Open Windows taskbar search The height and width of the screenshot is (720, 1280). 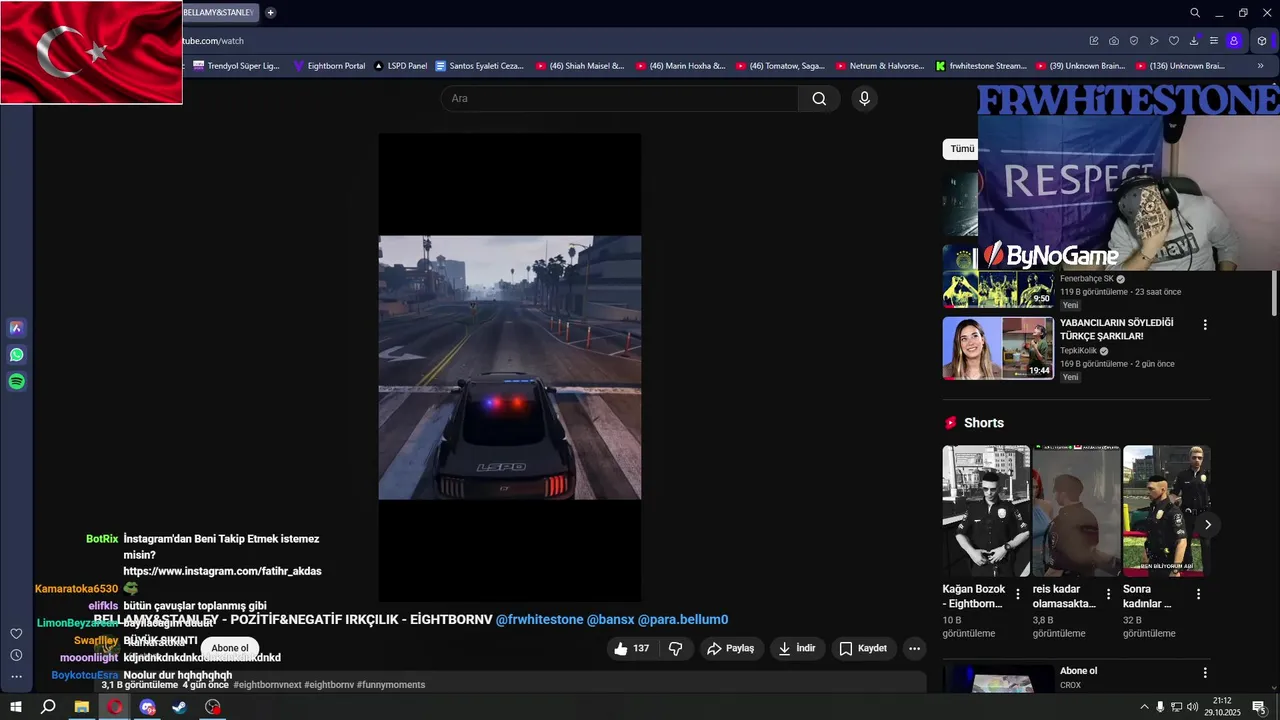[x=48, y=707]
